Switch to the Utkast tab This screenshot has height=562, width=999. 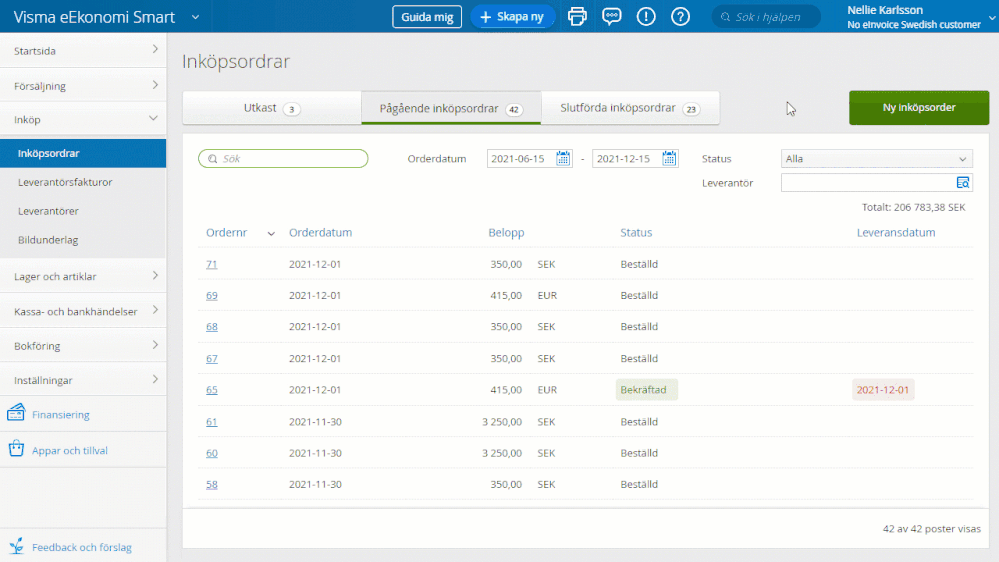coord(271,108)
